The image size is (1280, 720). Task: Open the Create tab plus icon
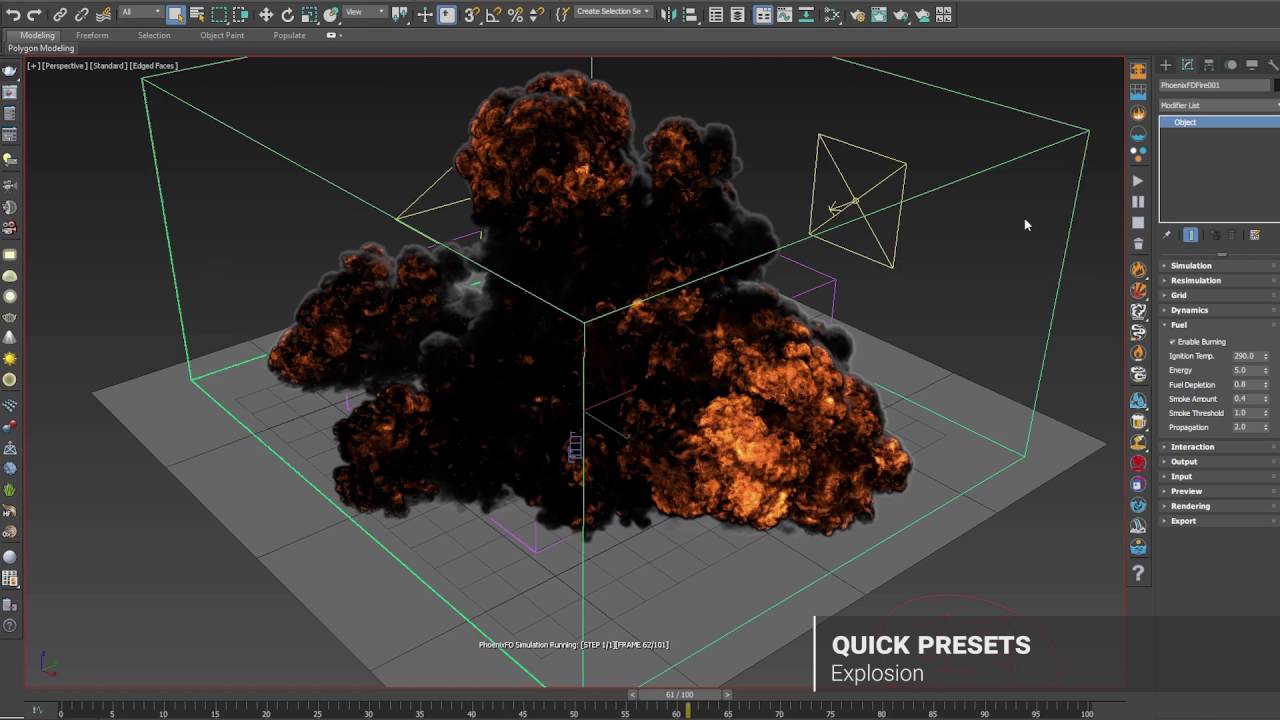tap(1165, 65)
